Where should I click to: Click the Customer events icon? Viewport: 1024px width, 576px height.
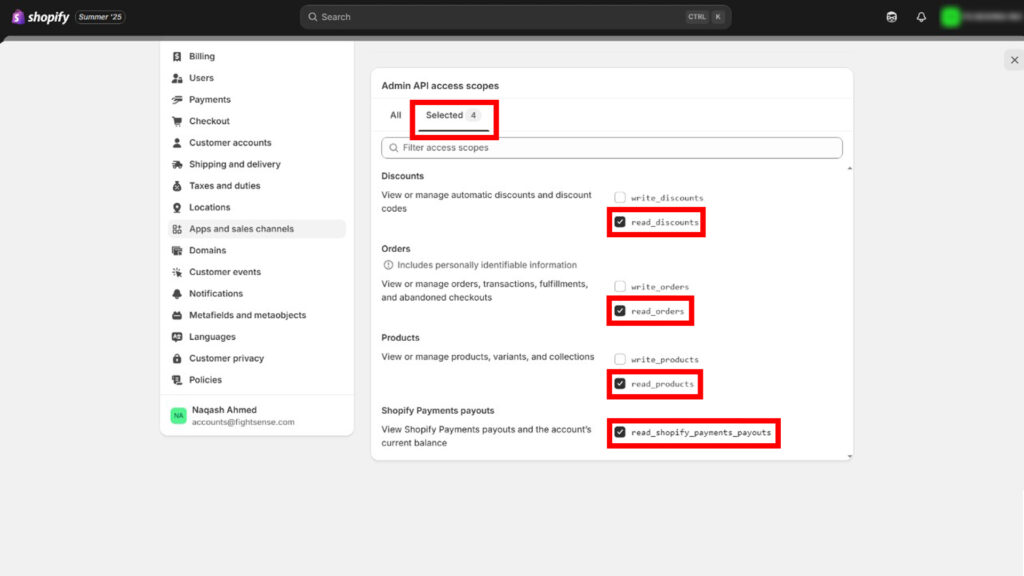(x=177, y=272)
